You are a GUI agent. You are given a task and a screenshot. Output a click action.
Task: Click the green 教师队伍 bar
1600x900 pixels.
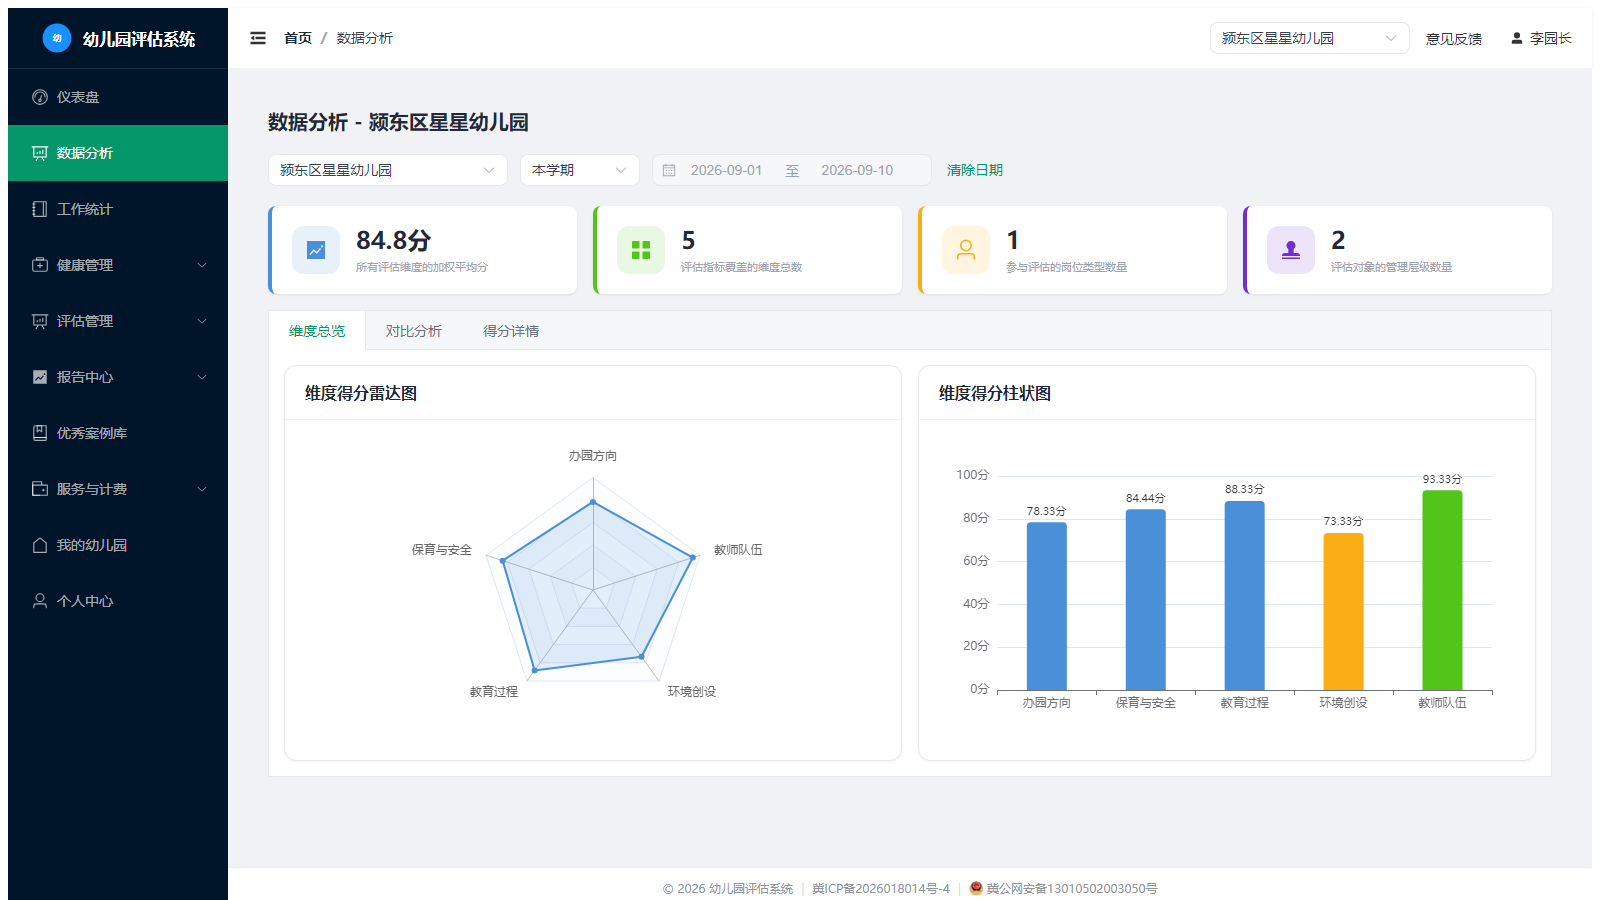click(x=1442, y=590)
